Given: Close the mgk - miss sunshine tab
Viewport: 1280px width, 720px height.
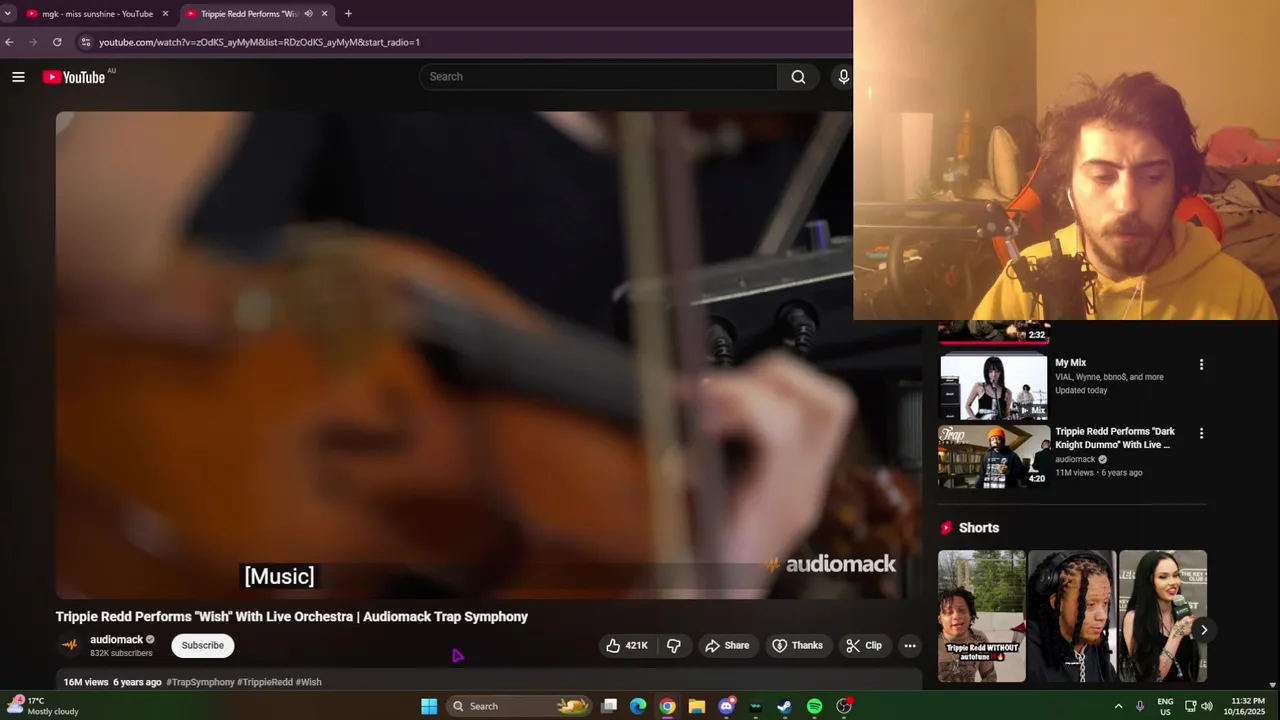Looking at the screenshot, I should pos(165,14).
